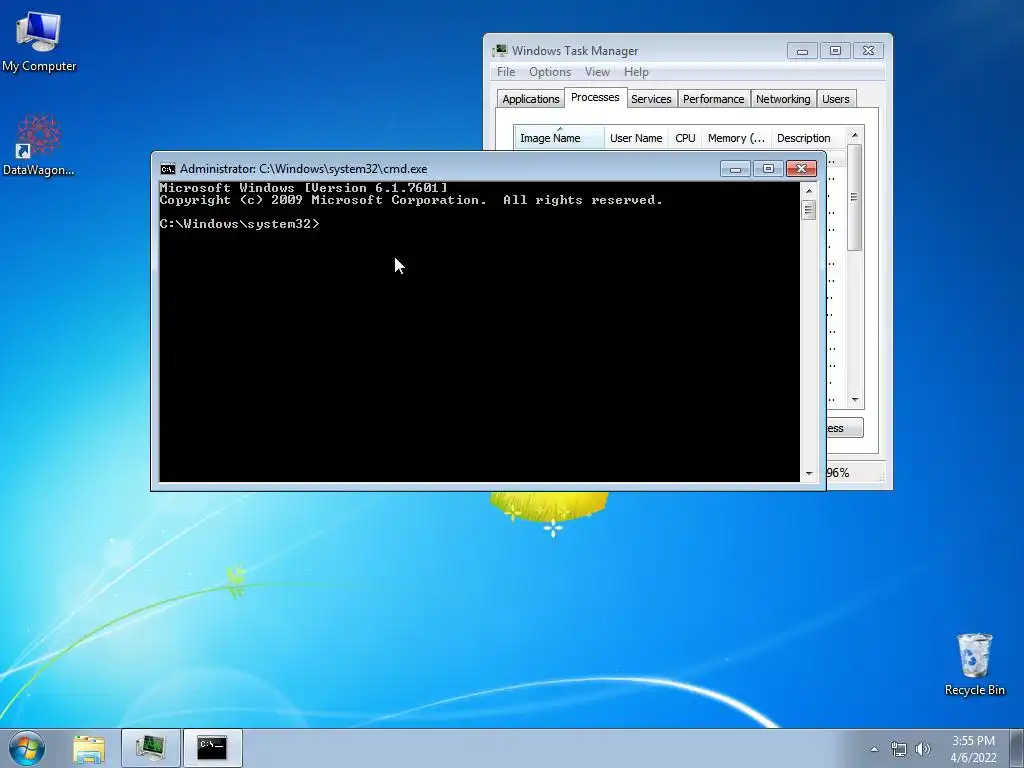This screenshot has height=768, width=1024.
Task: Click cmd window scrollbar up arrow
Action: 809,191
